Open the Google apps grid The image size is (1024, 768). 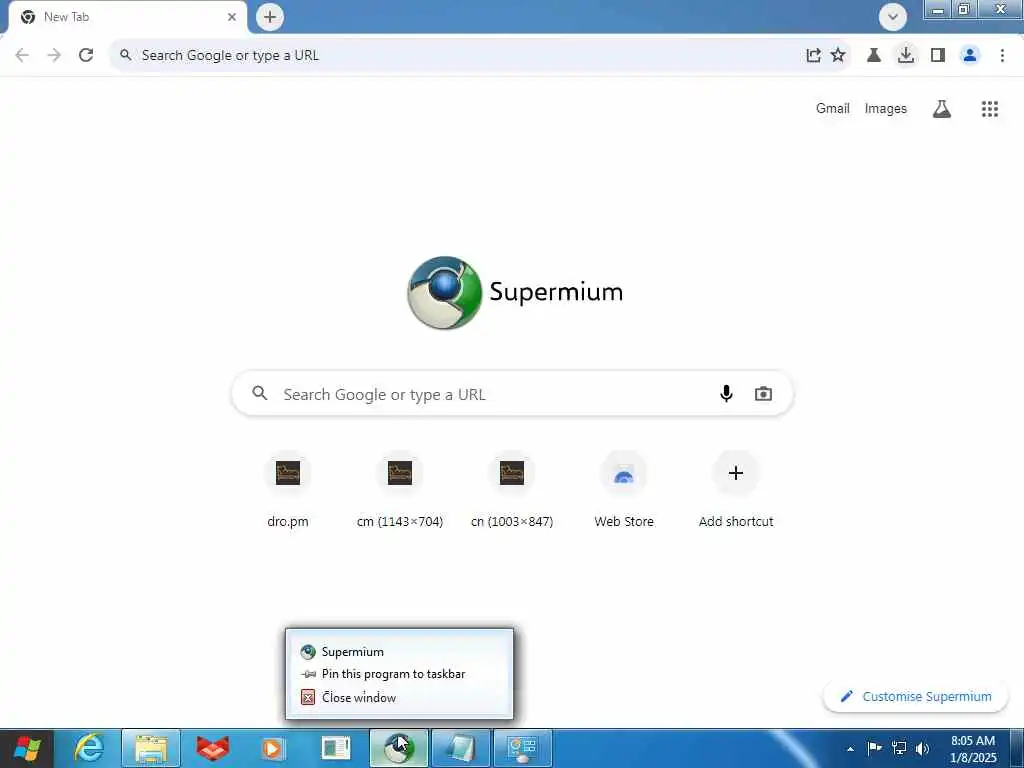coord(990,108)
